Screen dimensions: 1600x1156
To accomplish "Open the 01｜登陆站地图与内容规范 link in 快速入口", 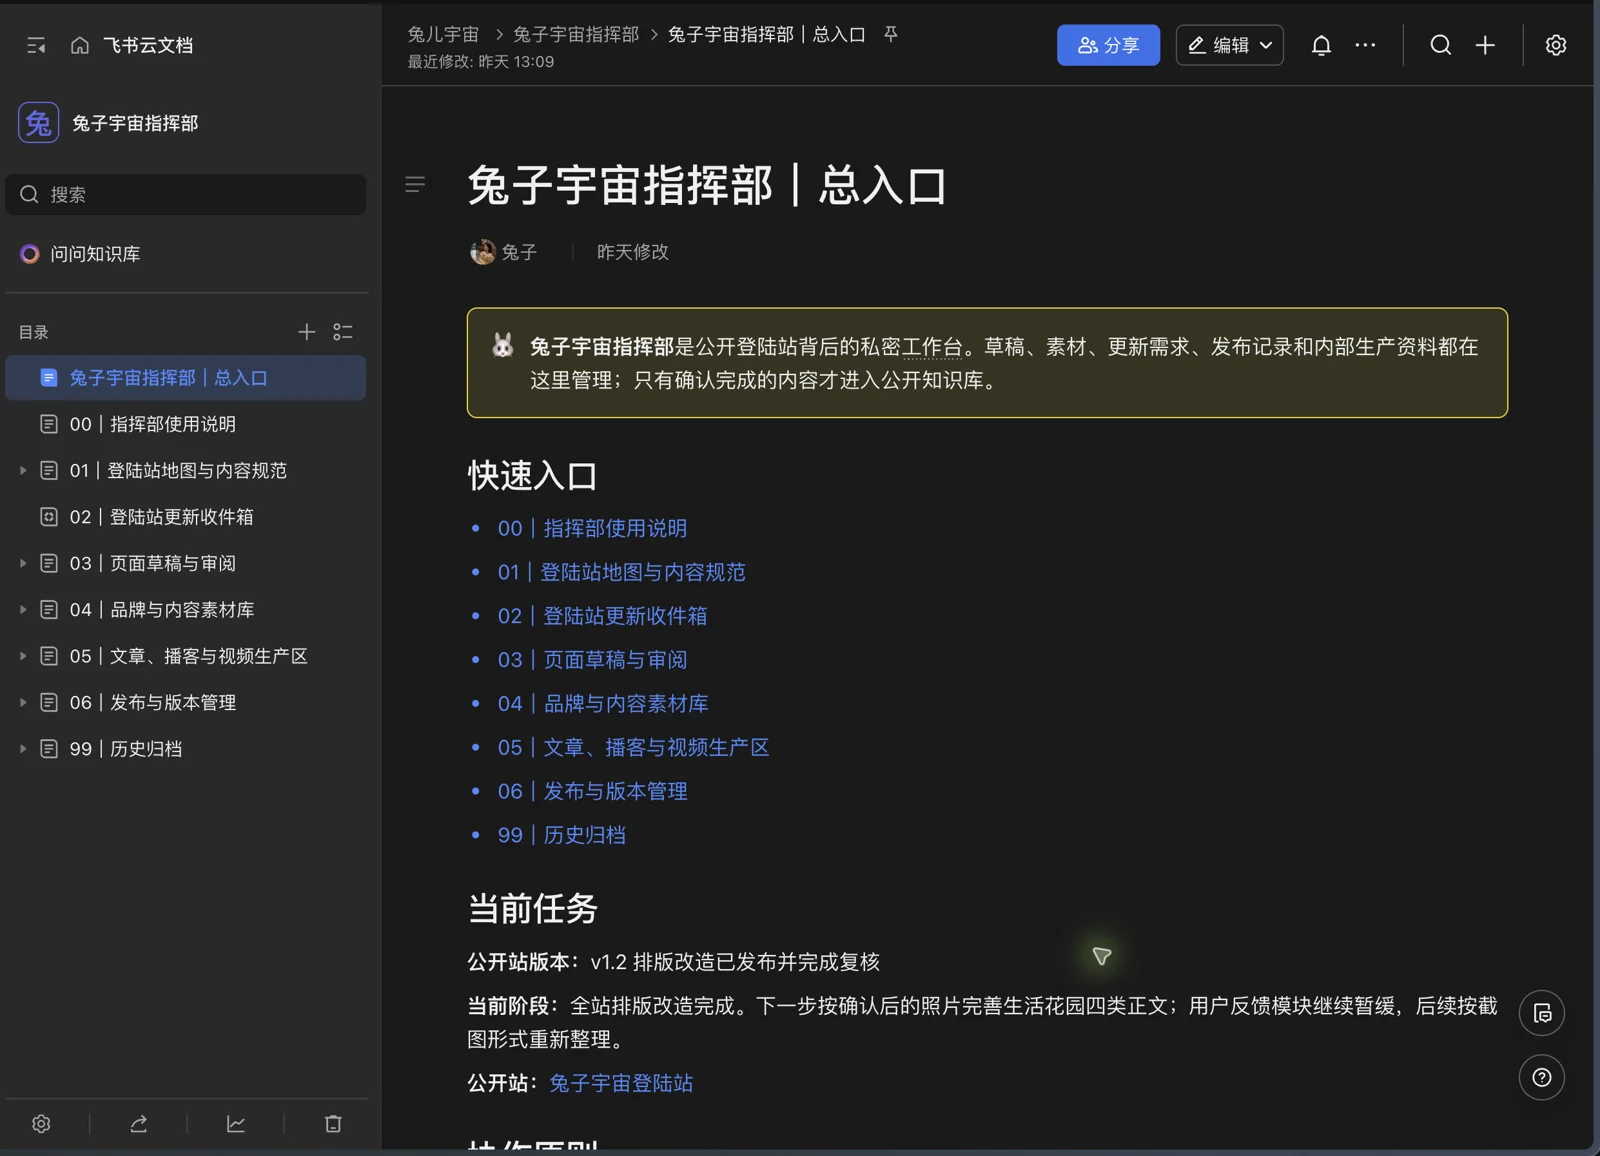I will pyautogui.click(x=622, y=572).
